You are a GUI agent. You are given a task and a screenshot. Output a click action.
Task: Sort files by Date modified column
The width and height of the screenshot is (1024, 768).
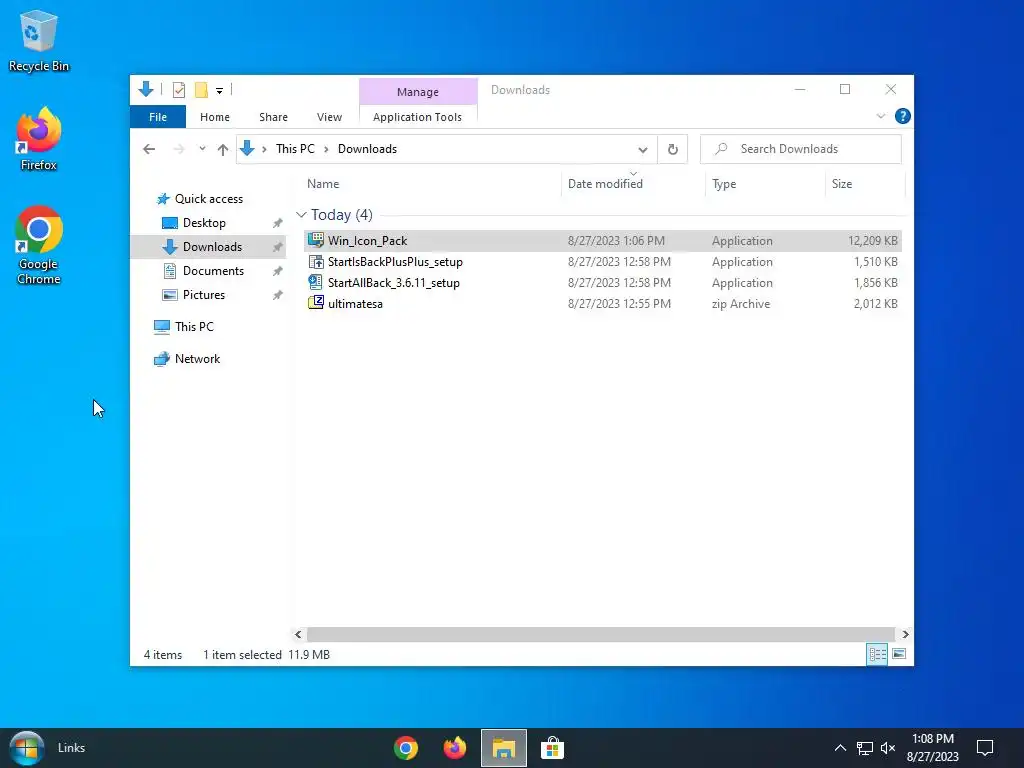pos(633,184)
